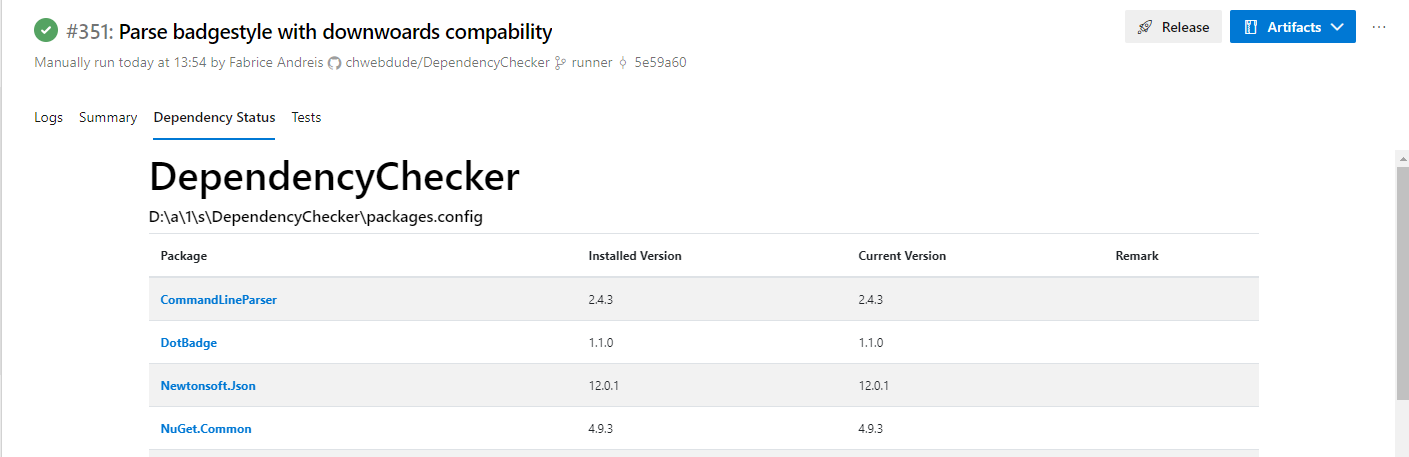Screen dimensions: 1409x457
Task: Open the chwebdude/DependencyChecker repository link
Action: (x=447, y=63)
